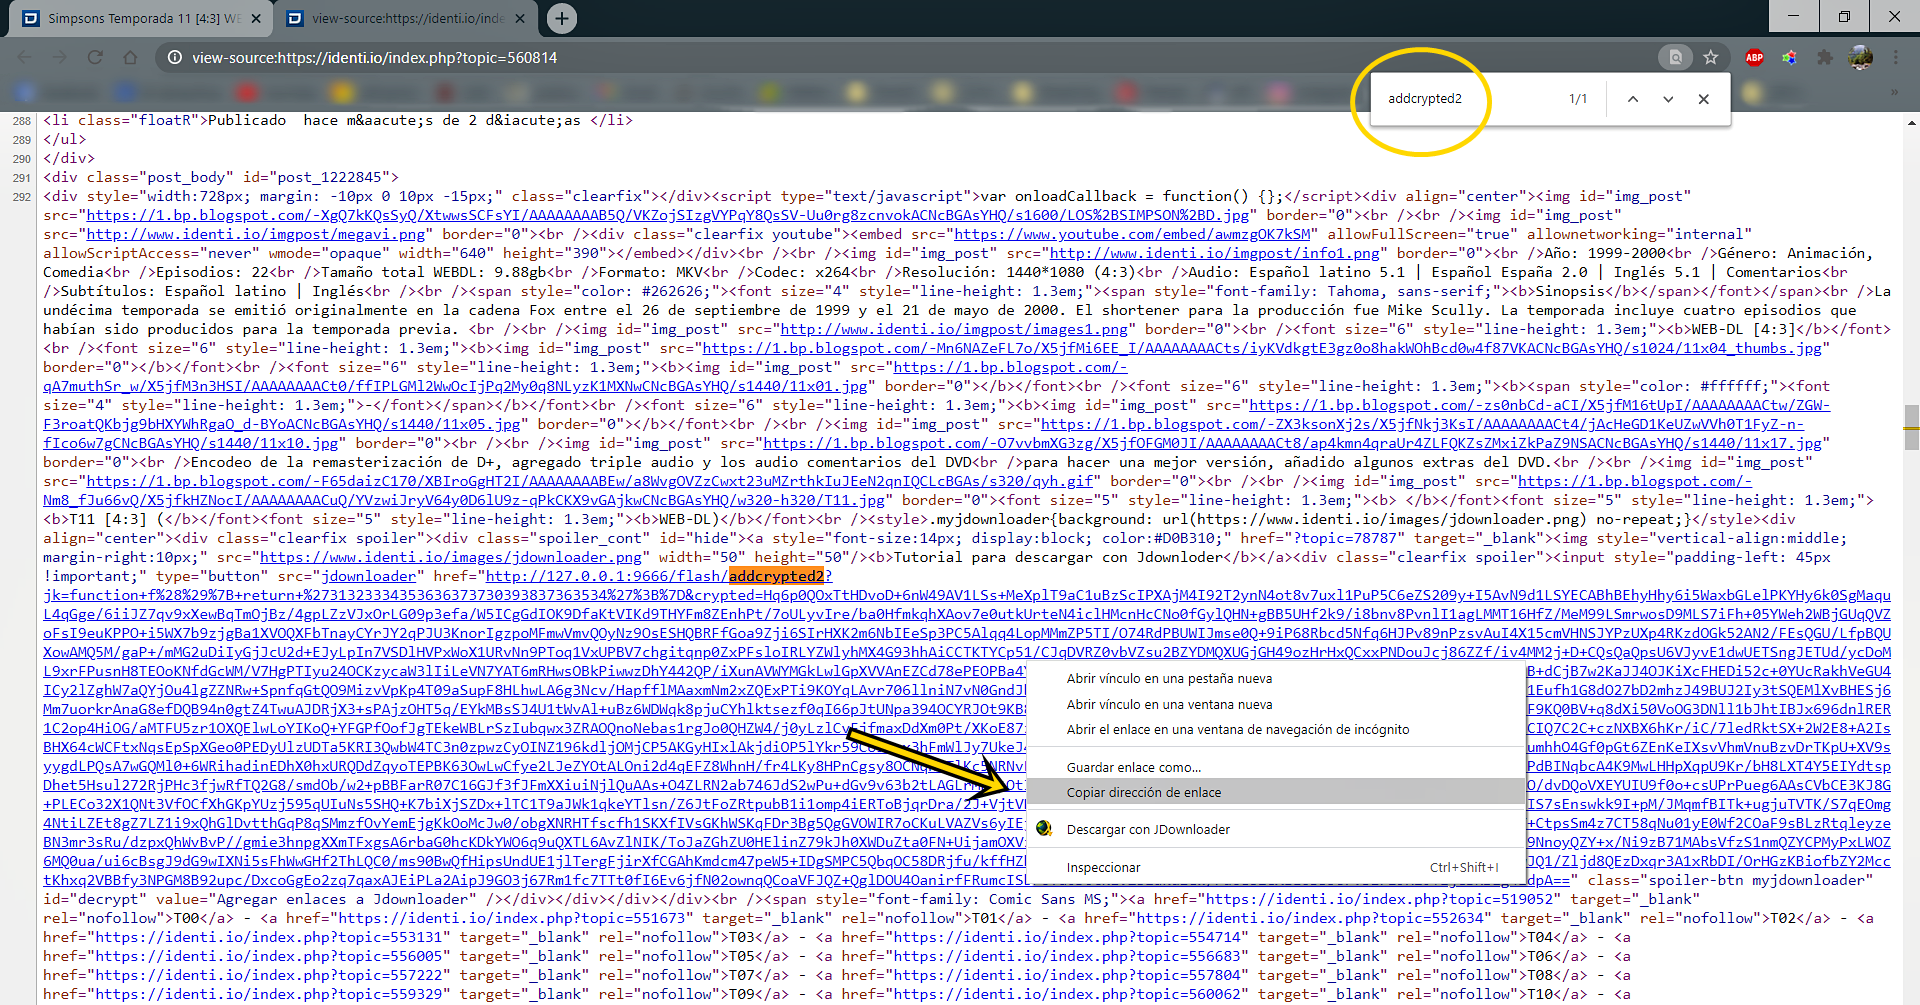This screenshot has height=1005, width=1920.
Task: Go back to the previous page
Action: (25, 58)
